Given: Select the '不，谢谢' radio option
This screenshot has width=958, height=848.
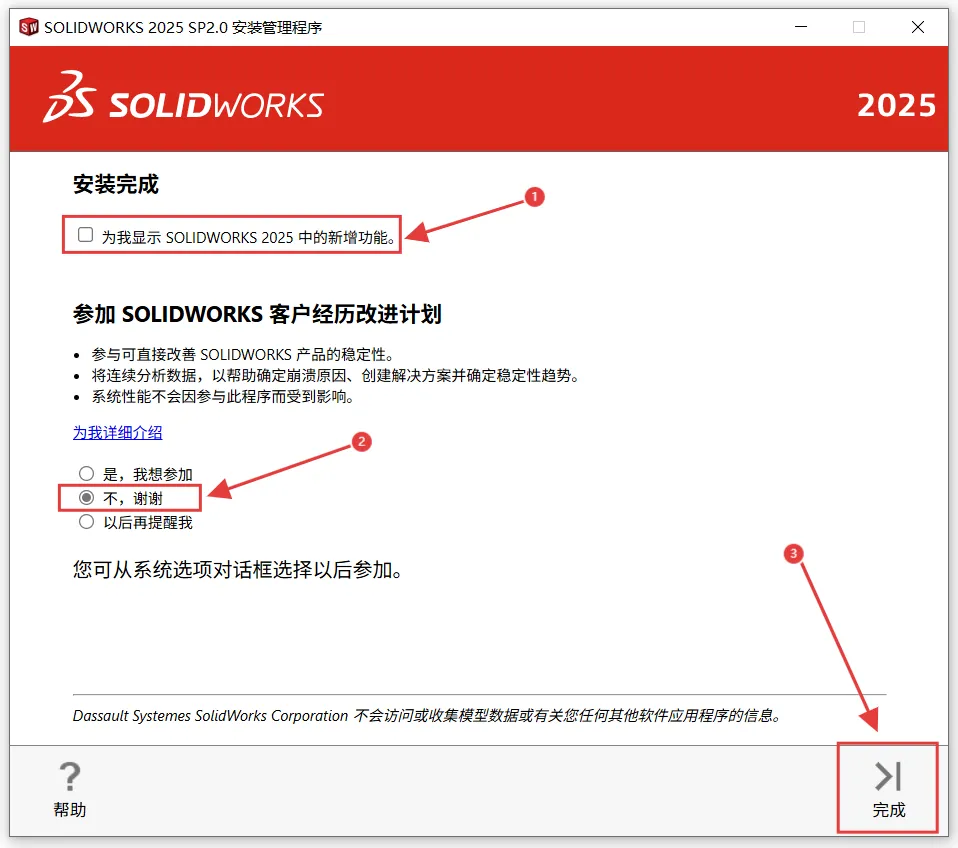Looking at the screenshot, I should coord(86,498).
